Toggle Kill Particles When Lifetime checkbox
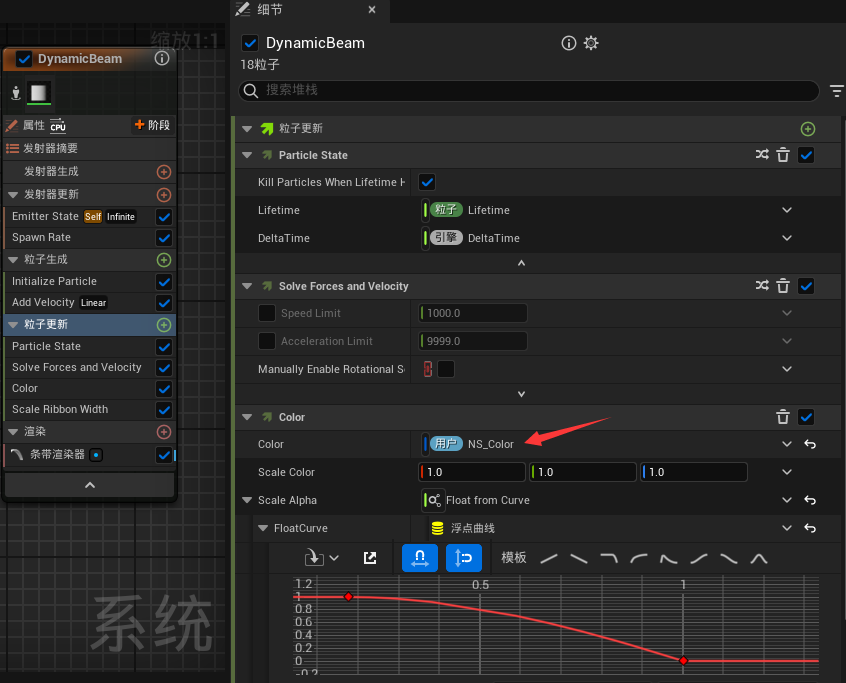 [427, 182]
